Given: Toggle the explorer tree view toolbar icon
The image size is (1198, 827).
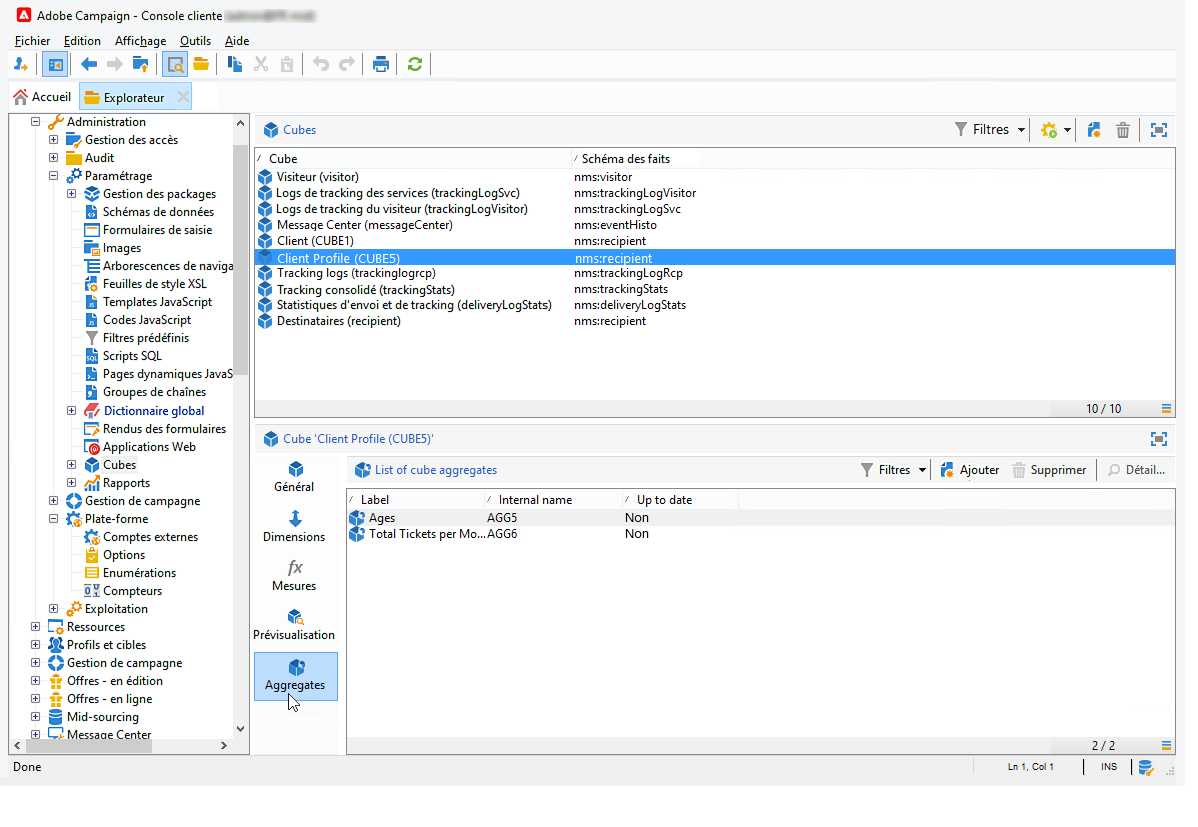Looking at the screenshot, I should pos(55,64).
